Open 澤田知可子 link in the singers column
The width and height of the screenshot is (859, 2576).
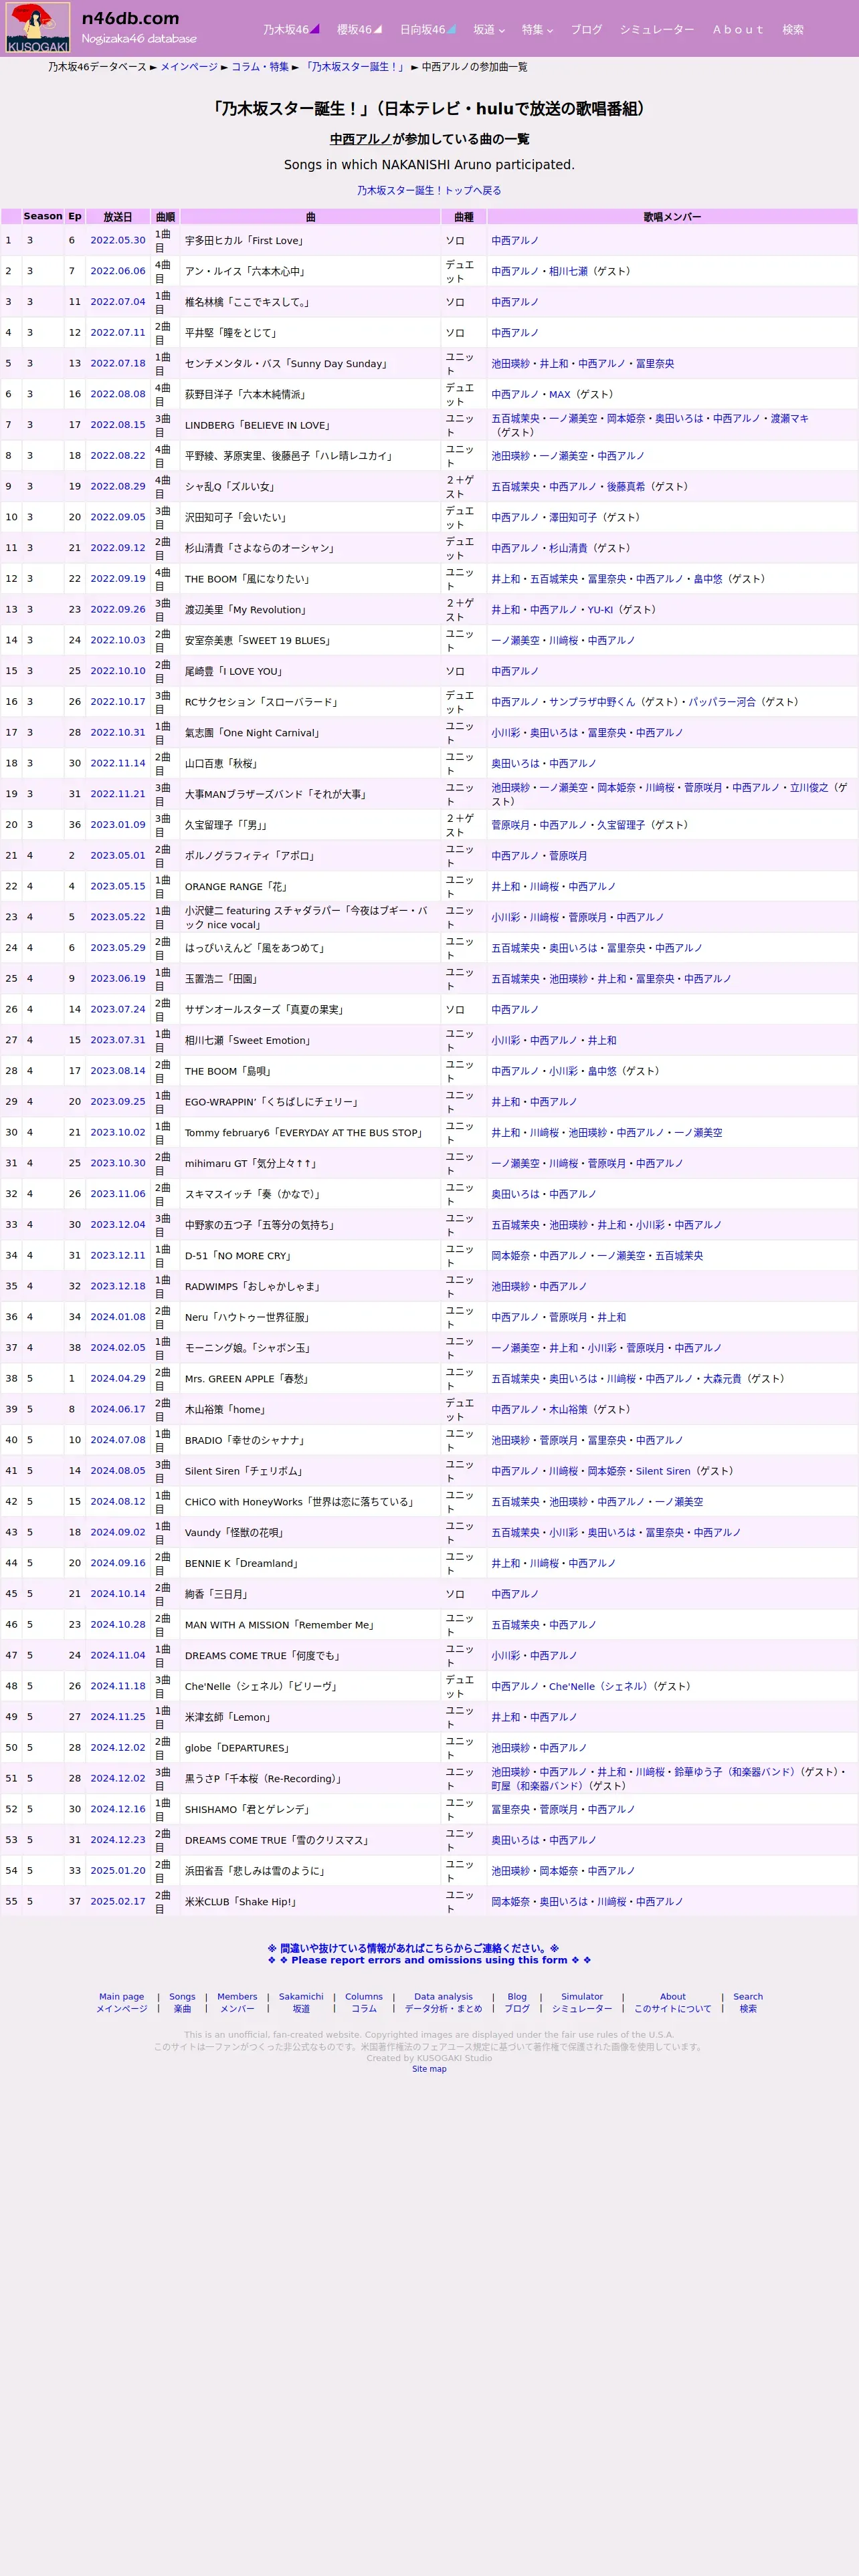tap(573, 518)
